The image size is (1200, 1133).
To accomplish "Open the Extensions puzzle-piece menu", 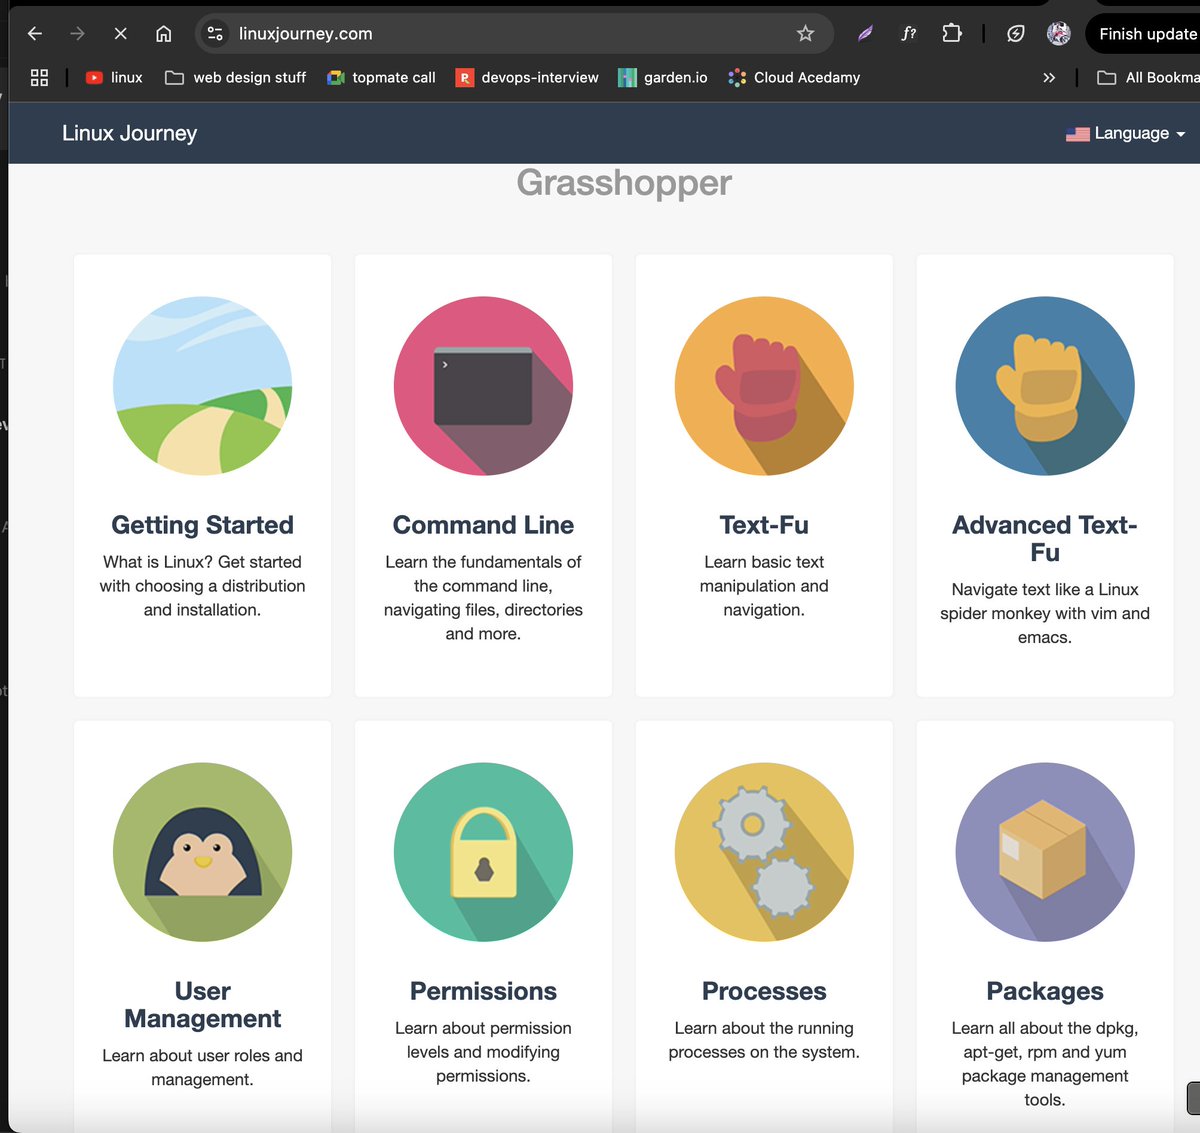I will pos(952,34).
